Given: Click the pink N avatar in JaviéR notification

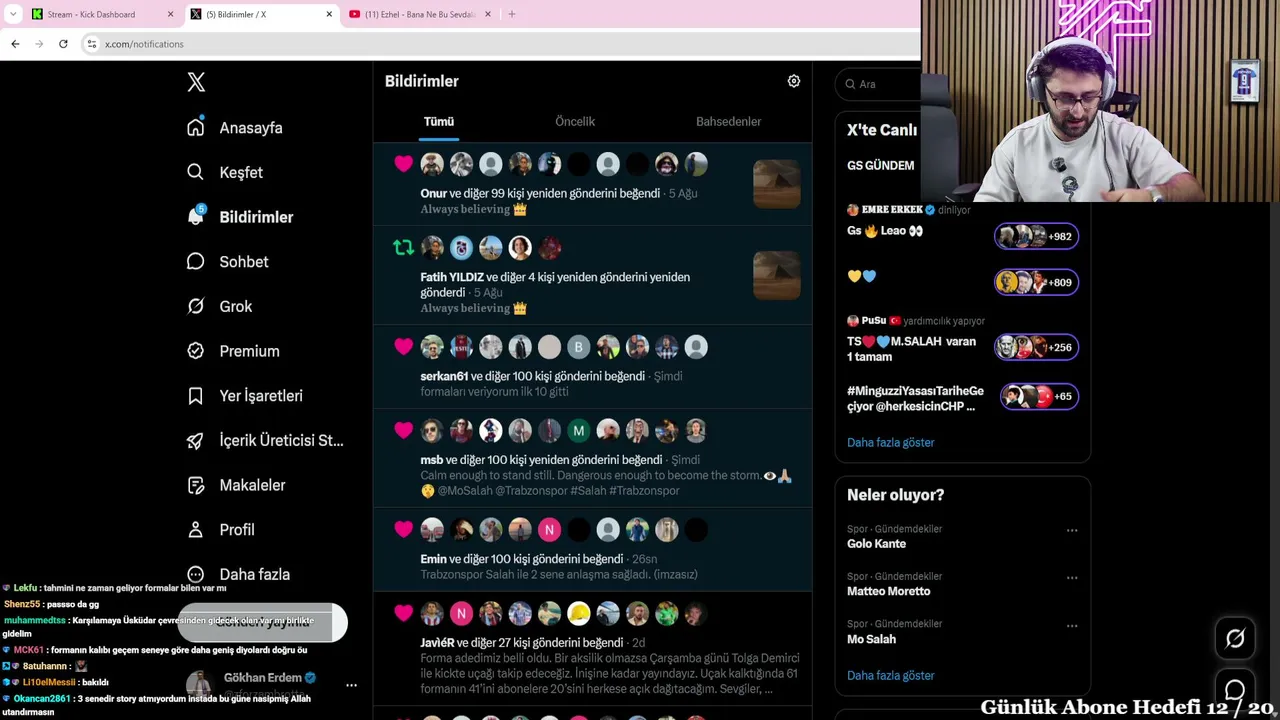Looking at the screenshot, I should click(x=461, y=614).
